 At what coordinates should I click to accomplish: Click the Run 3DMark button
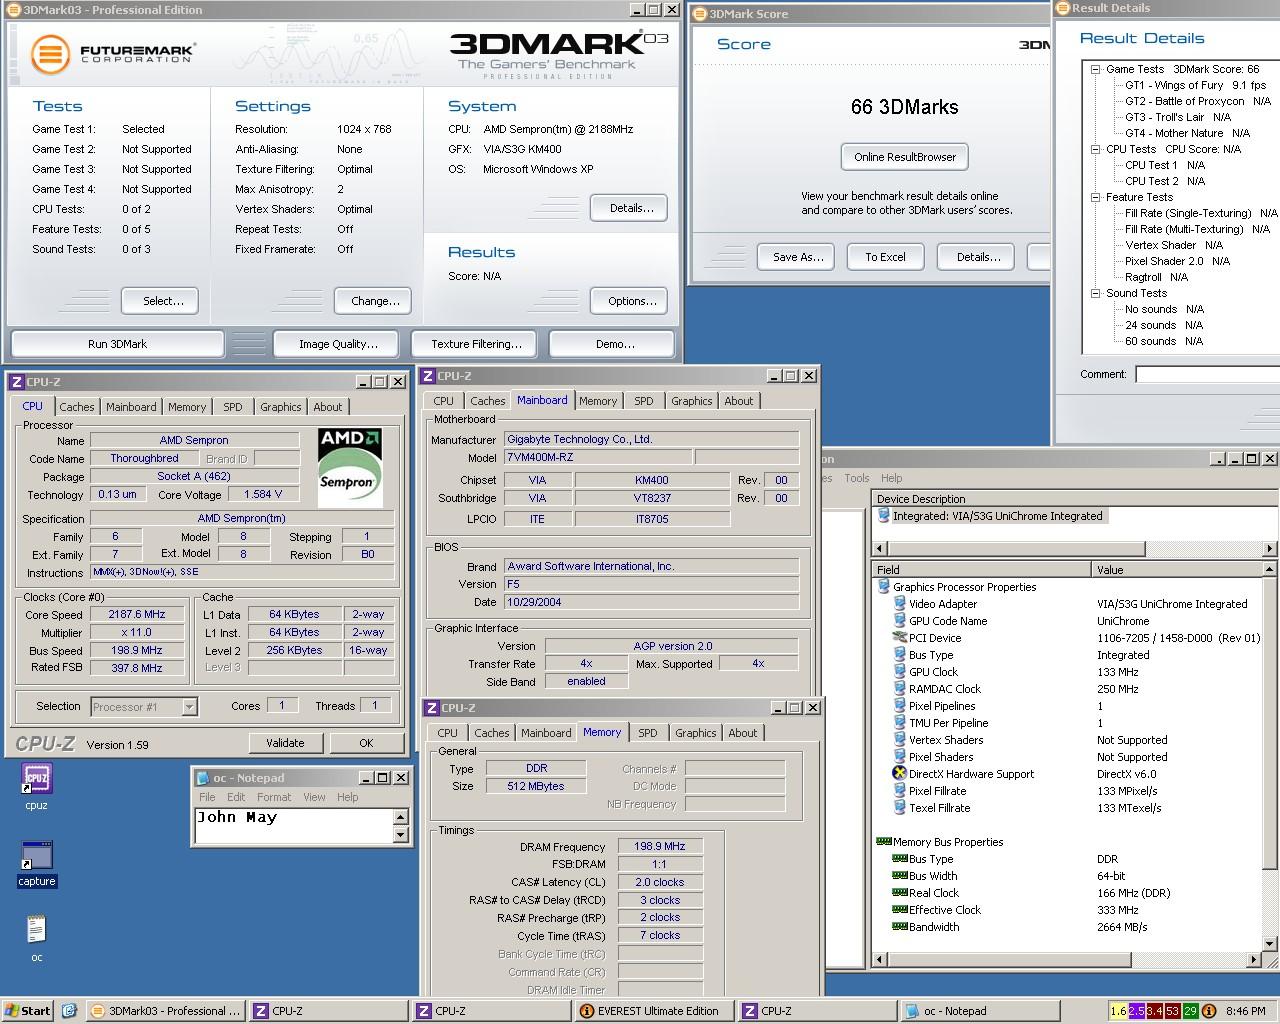tap(117, 344)
